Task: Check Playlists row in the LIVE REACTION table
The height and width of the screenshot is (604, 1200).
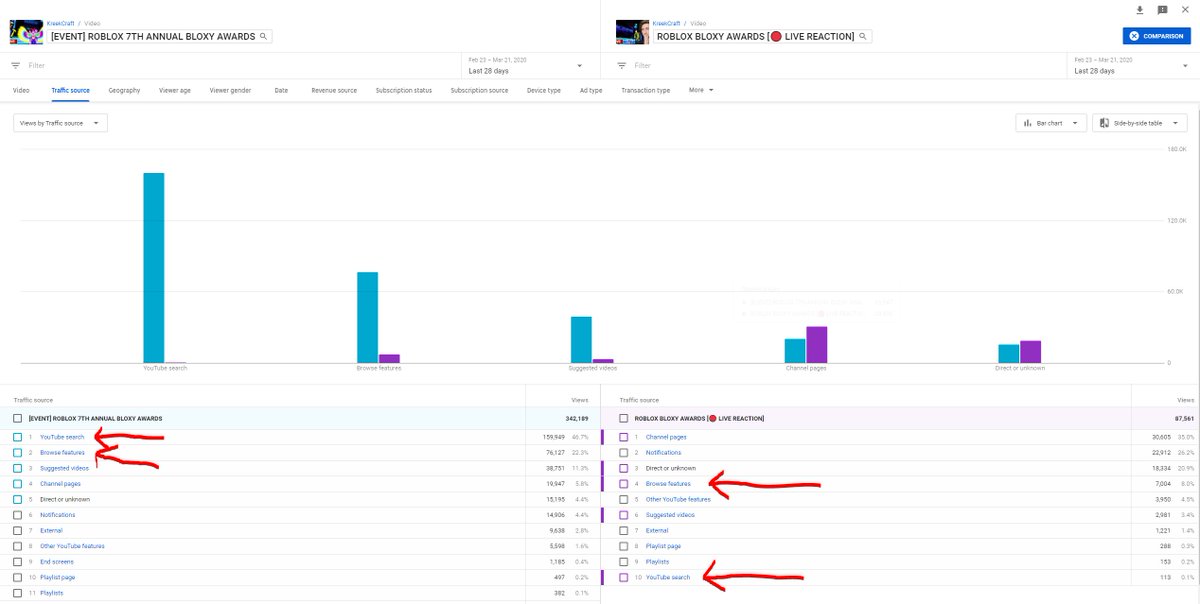Action: pos(624,562)
